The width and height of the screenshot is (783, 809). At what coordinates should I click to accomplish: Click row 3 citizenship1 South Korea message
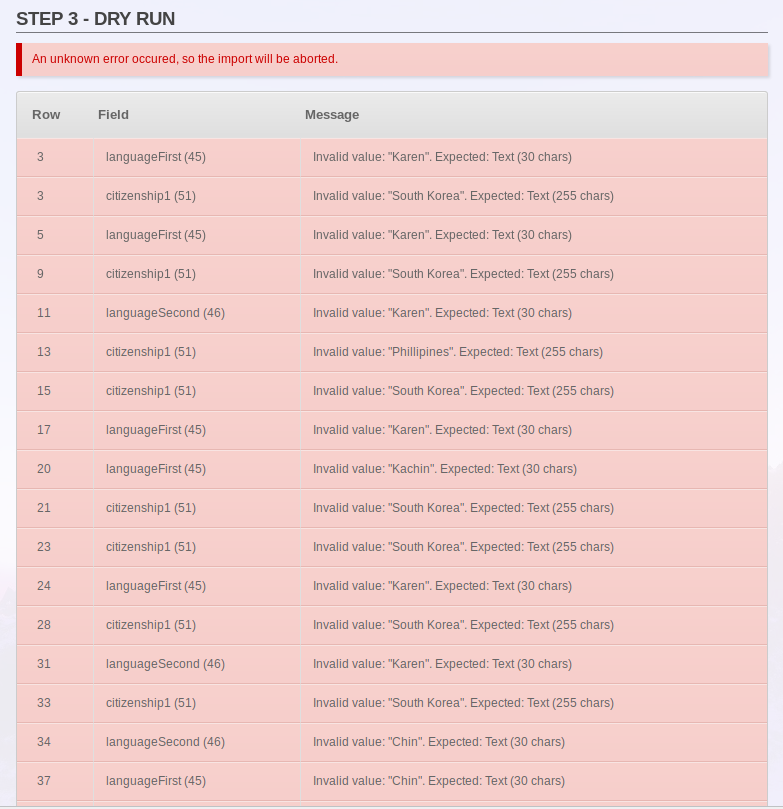tap(463, 196)
